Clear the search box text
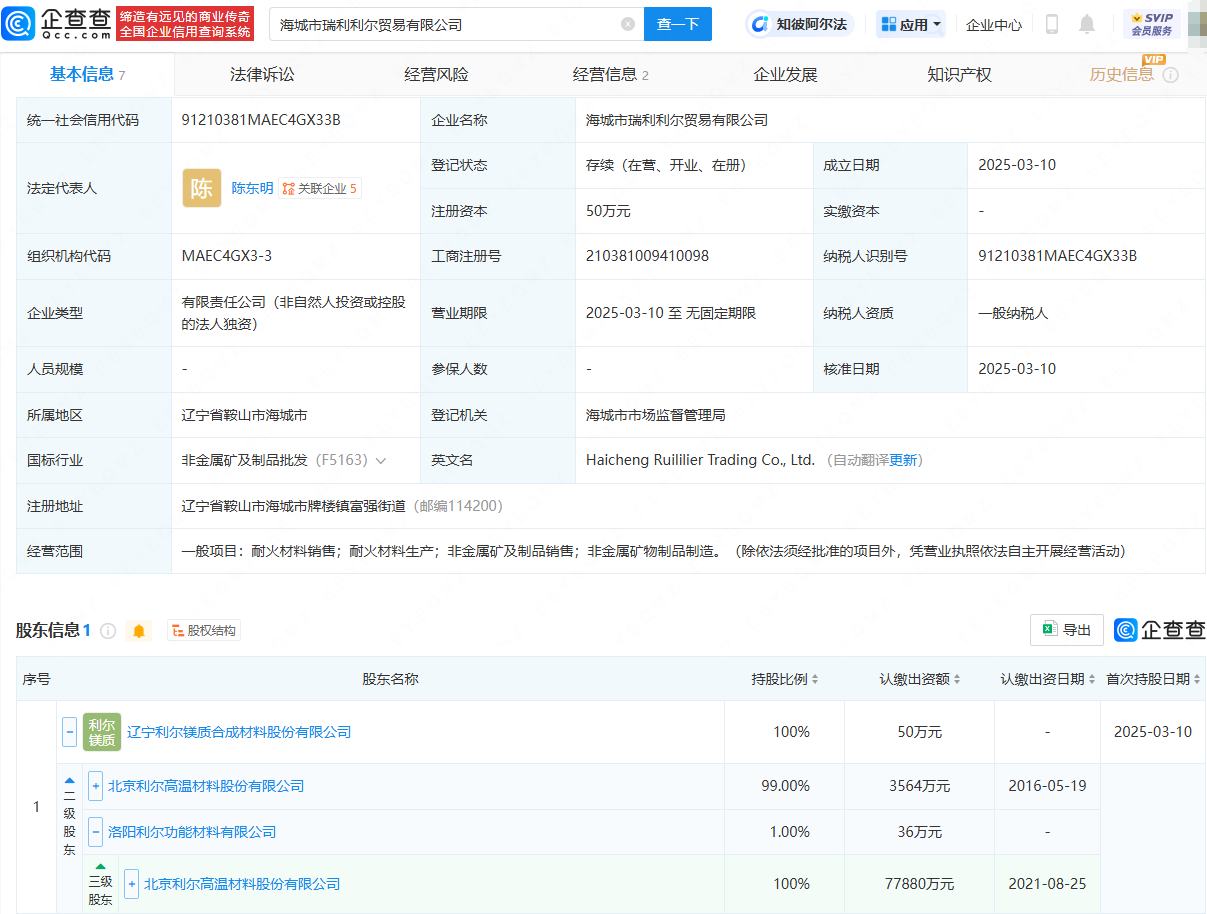Screen dimensions: 1207x914 [627, 24]
